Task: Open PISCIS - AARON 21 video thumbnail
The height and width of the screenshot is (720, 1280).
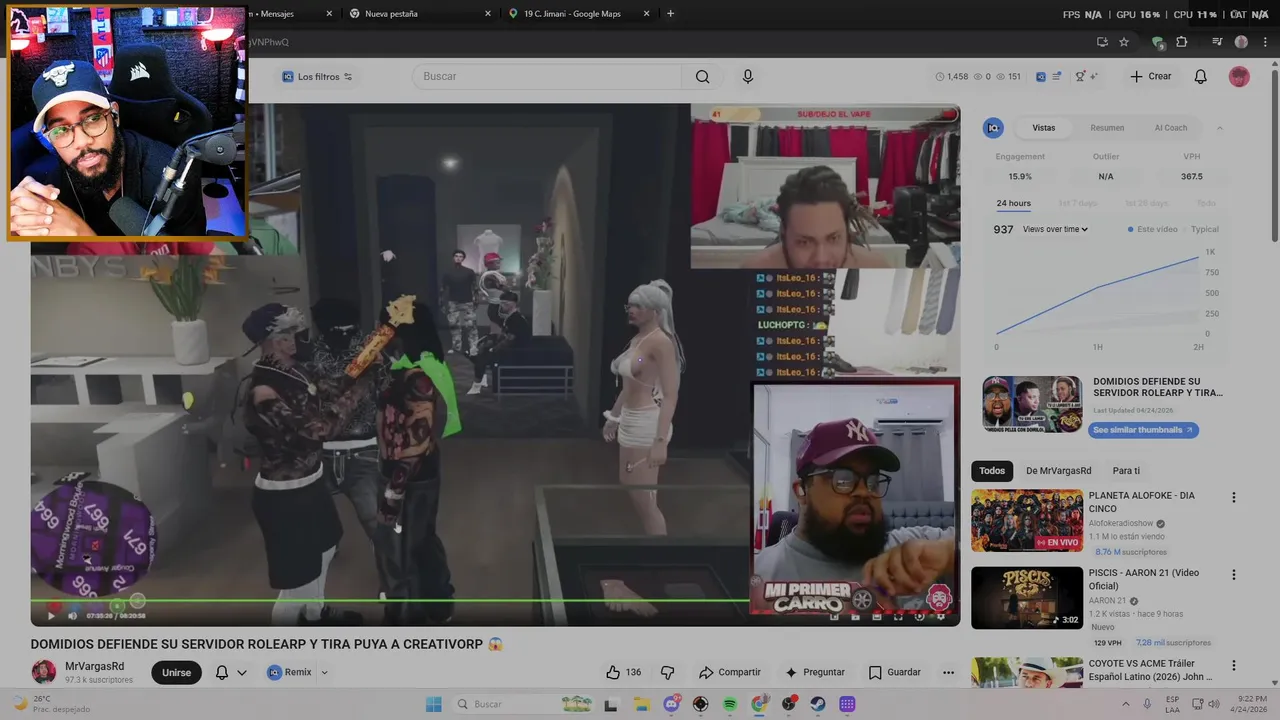Action: tap(1027, 598)
